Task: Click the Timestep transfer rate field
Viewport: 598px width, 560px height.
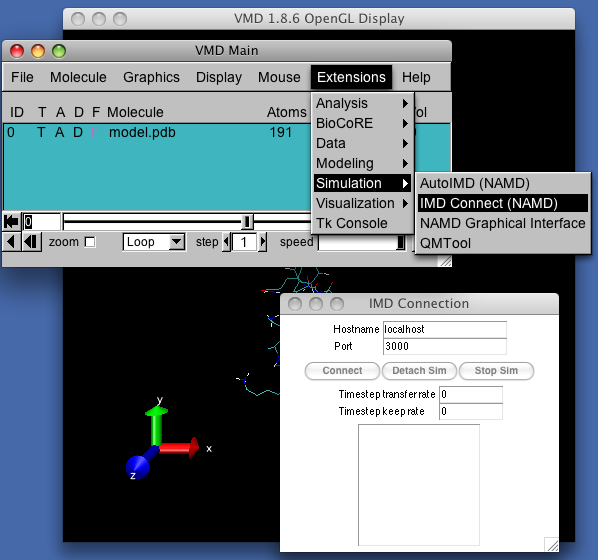Action: 471,394
